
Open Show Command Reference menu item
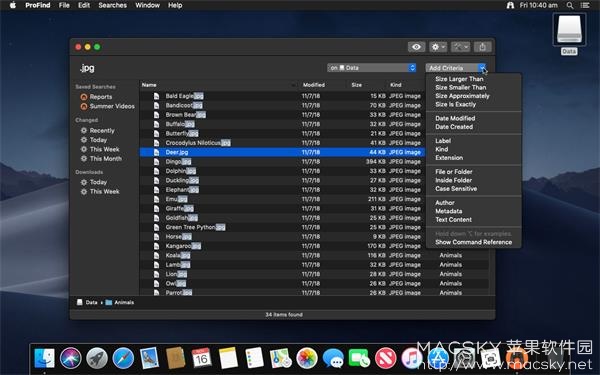[x=473, y=242]
